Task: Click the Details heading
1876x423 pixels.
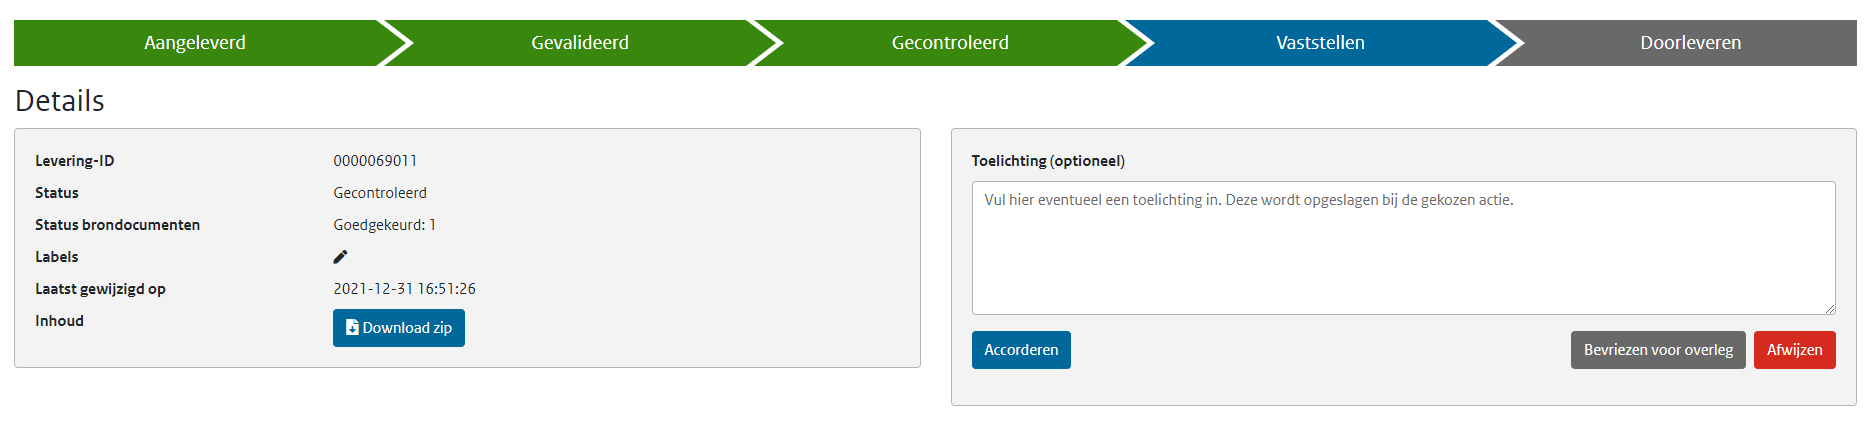Action: click(60, 101)
